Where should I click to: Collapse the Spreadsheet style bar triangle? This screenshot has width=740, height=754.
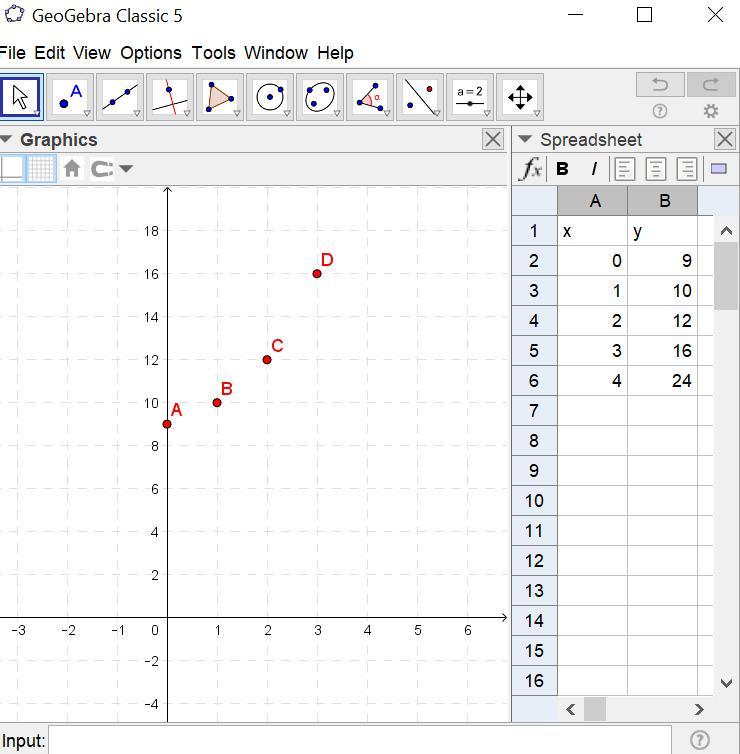525,139
